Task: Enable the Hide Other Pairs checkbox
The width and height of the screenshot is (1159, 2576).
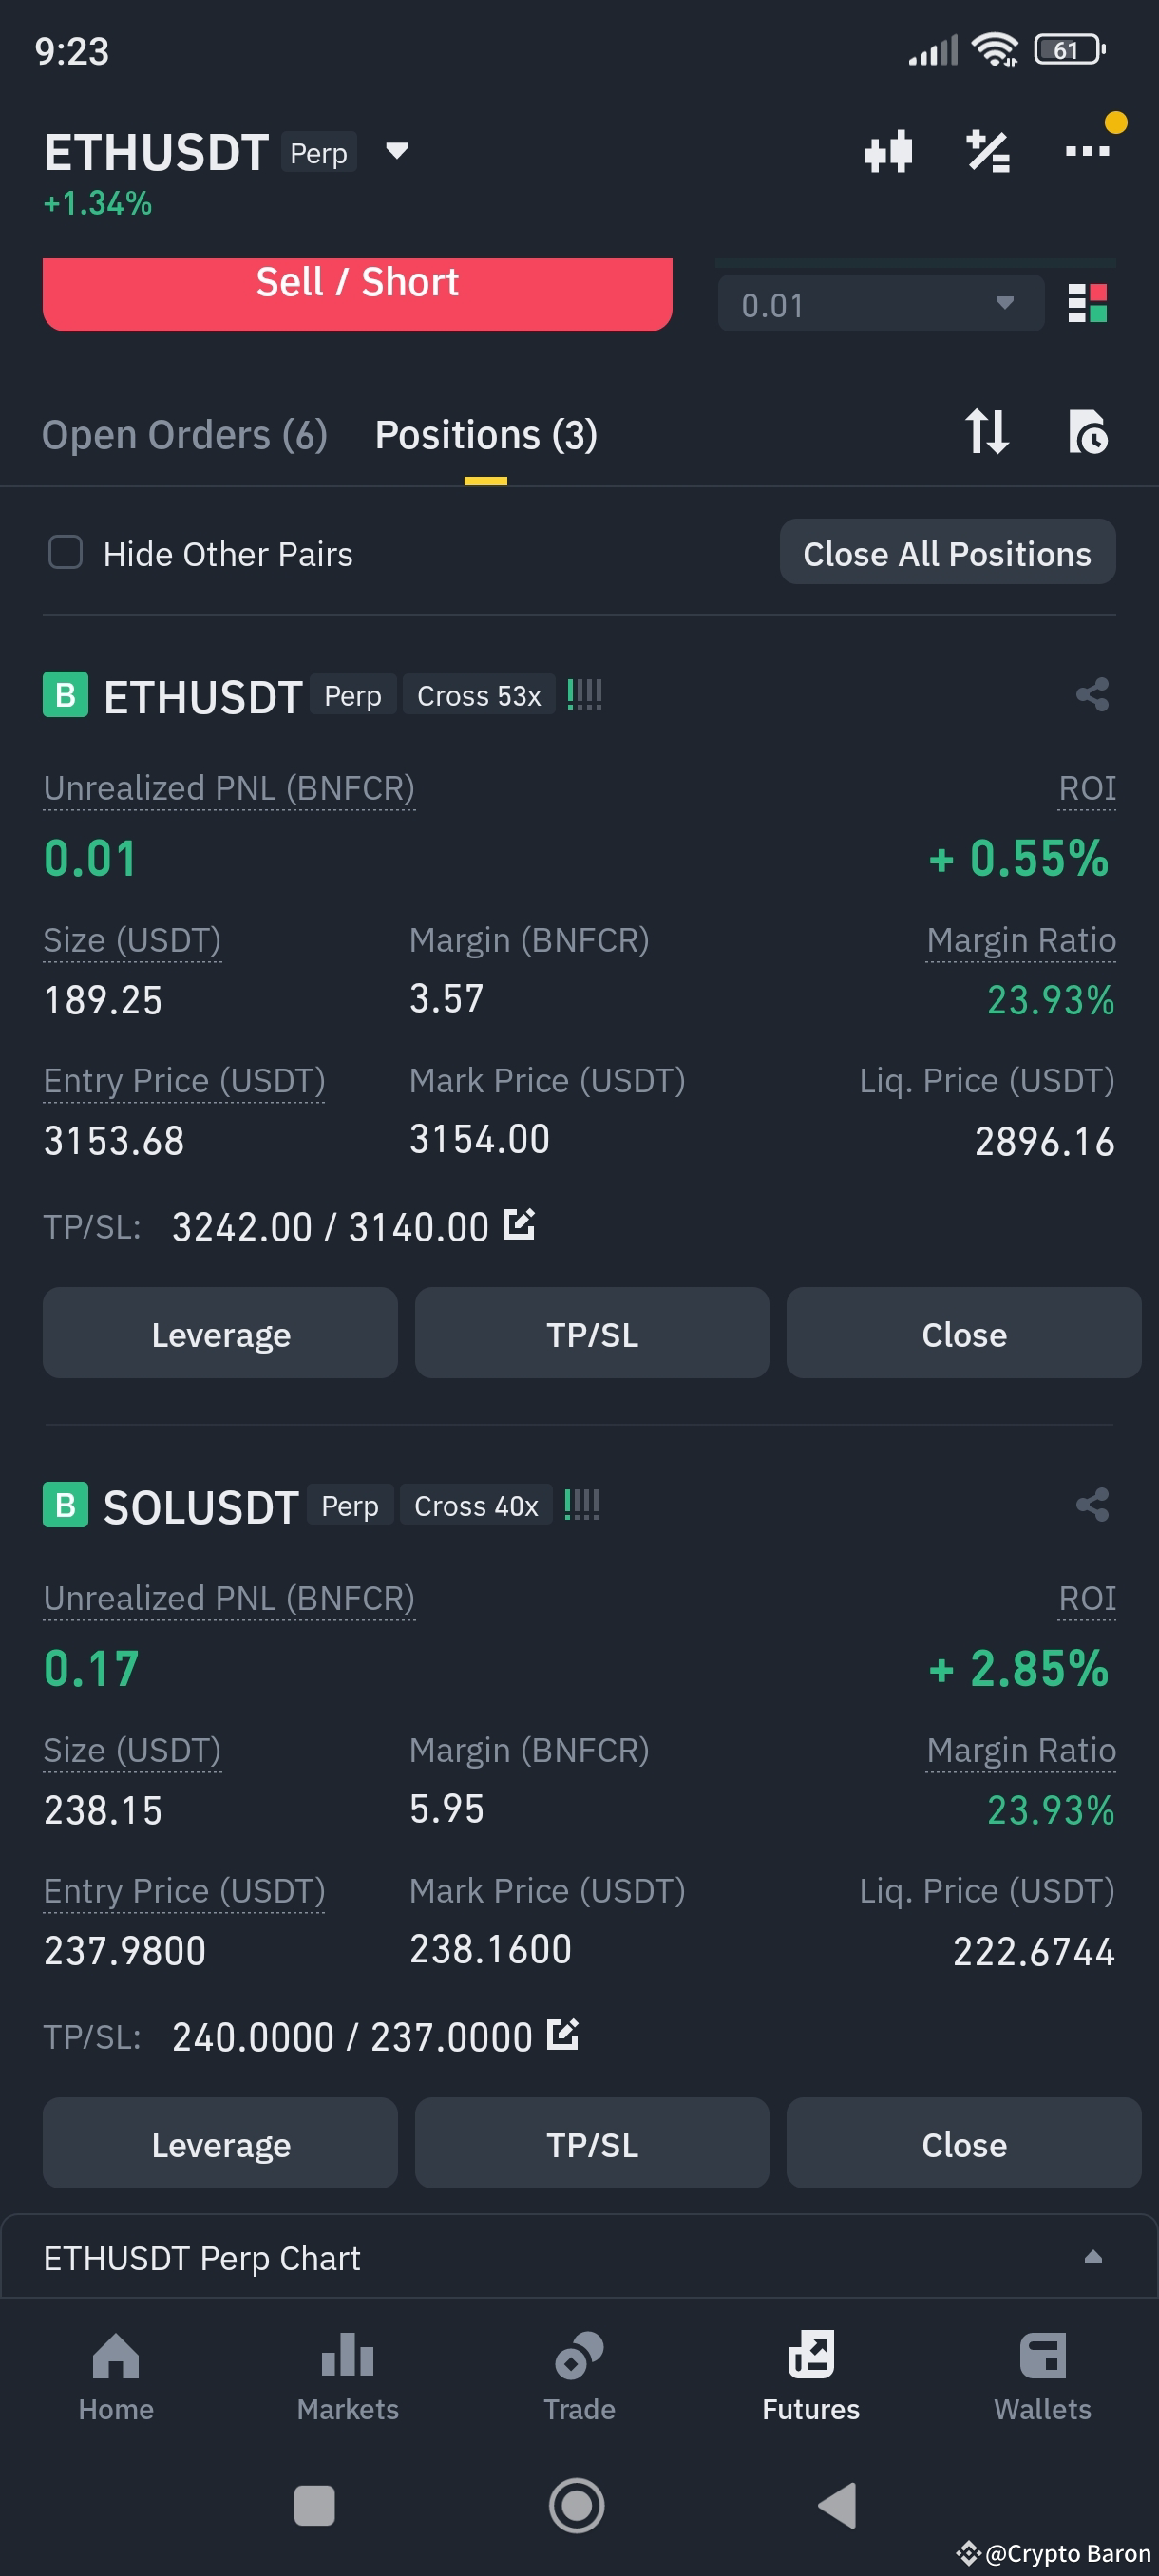Action: (x=65, y=552)
